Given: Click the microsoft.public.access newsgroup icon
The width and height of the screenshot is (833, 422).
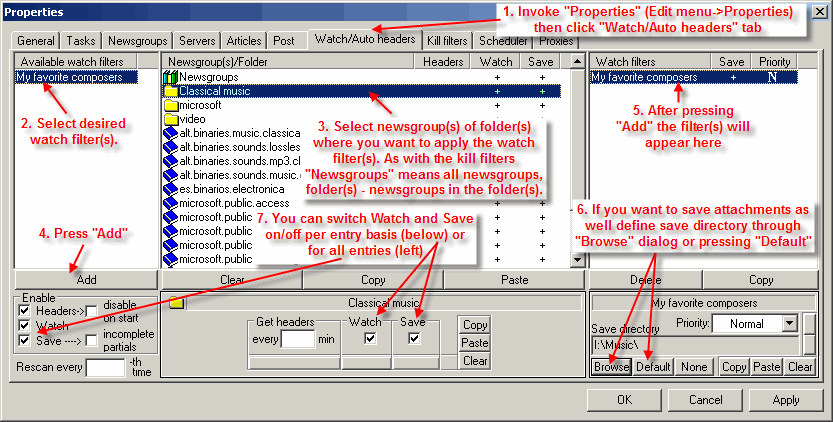Looking at the screenshot, I should [170, 203].
